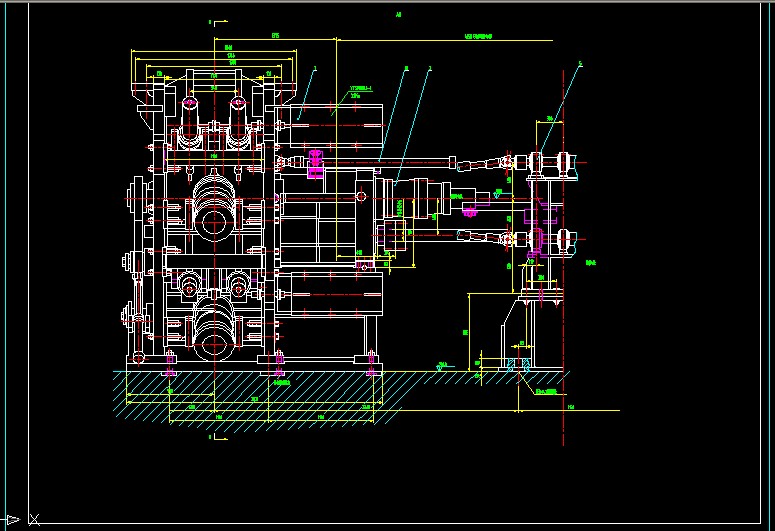Click the UCS axis icon at bottom-left corner
This screenshot has height=531, width=775.
(x=21, y=520)
